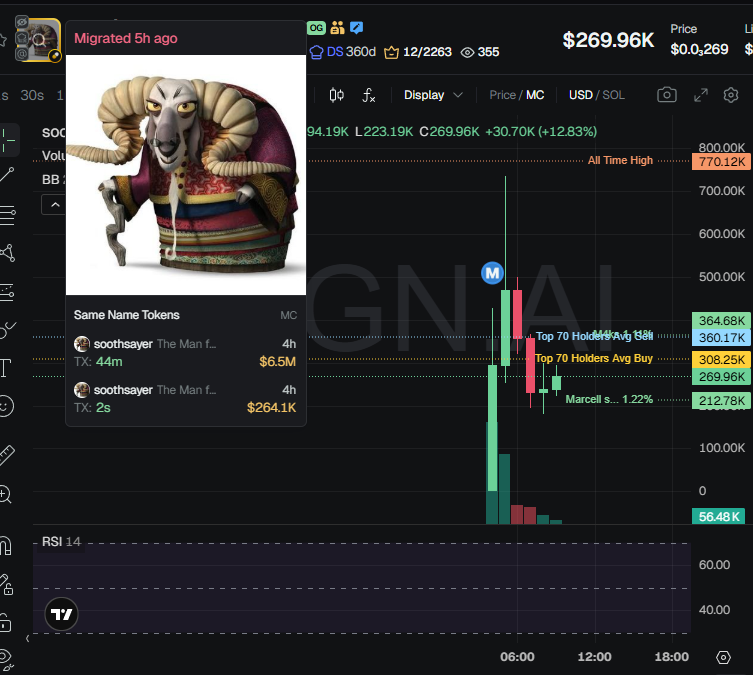The width and height of the screenshot is (753, 675).
Task: Click the Price $0.0₃269 value
Action: (x=699, y=49)
